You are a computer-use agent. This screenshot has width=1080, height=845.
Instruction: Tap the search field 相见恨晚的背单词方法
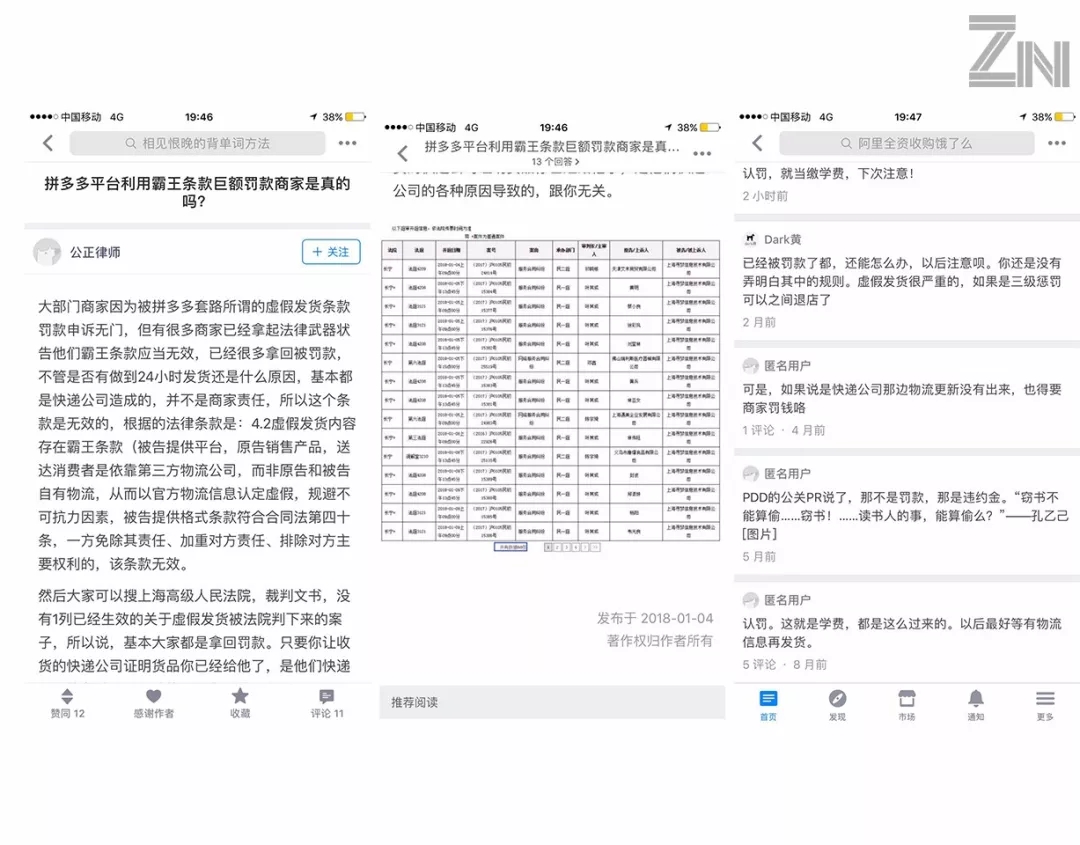coord(198,143)
